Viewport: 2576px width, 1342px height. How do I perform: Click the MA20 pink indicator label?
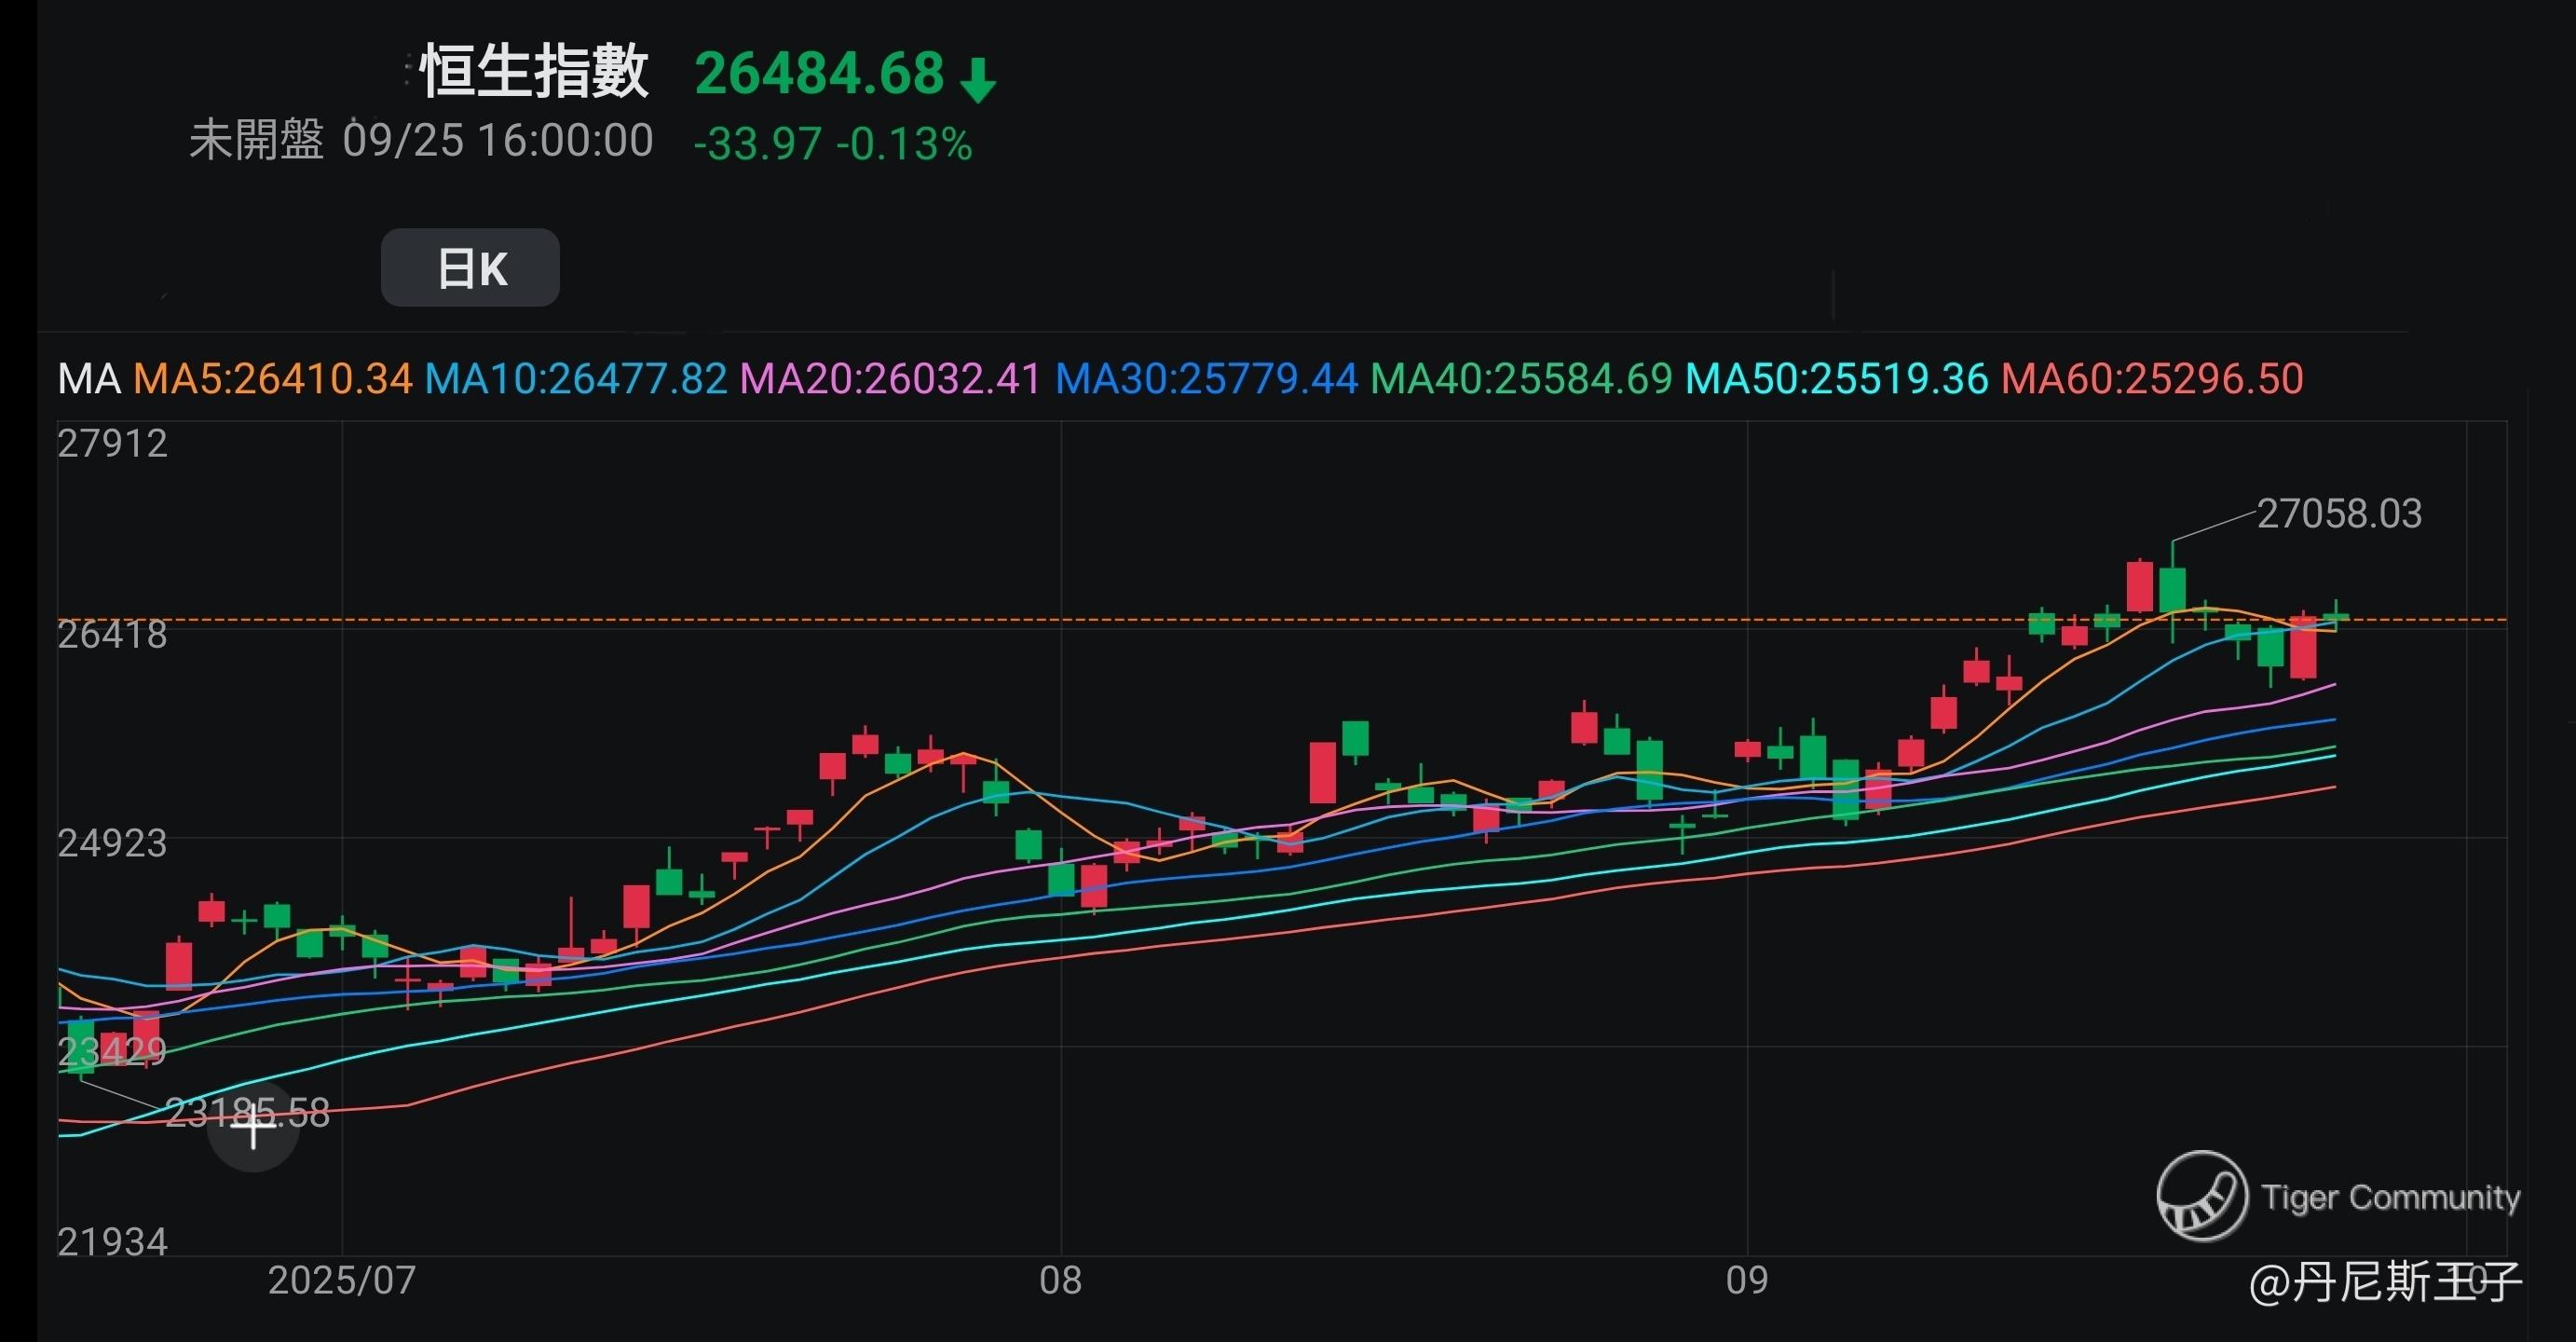(x=889, y=379)
